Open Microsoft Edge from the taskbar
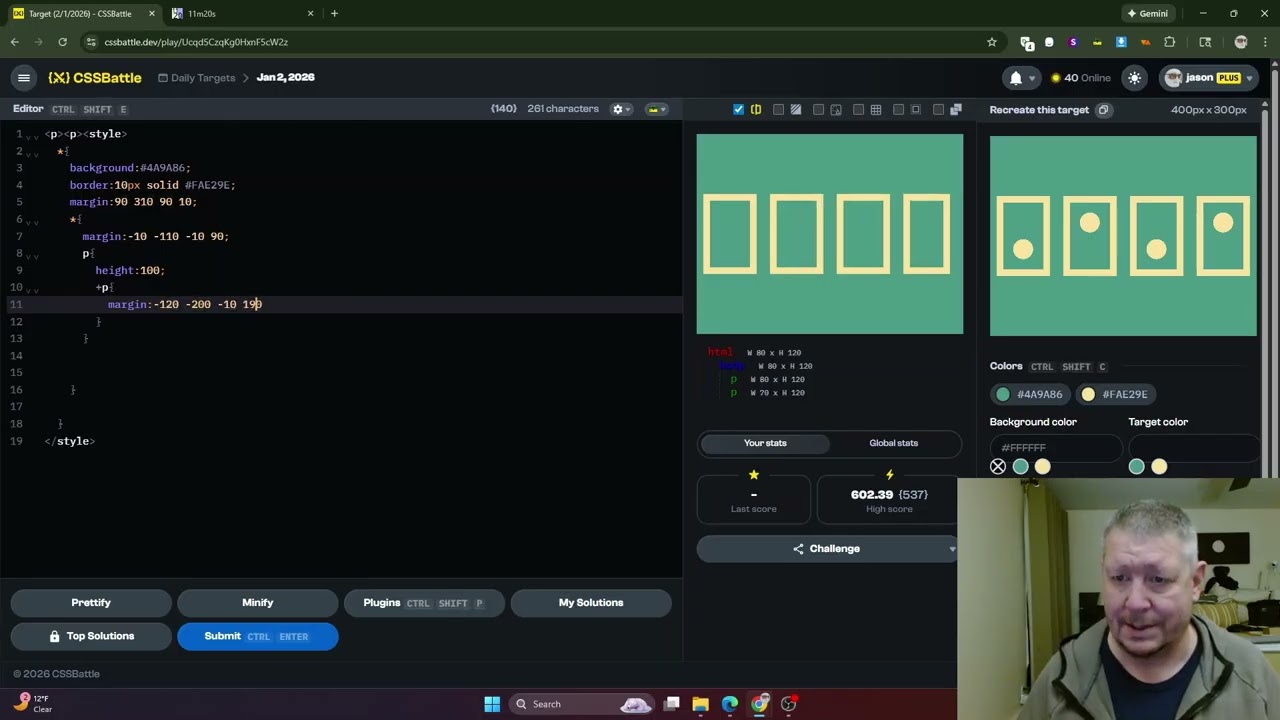Viewport: 1280px width, 720px height. coord(730,704)
